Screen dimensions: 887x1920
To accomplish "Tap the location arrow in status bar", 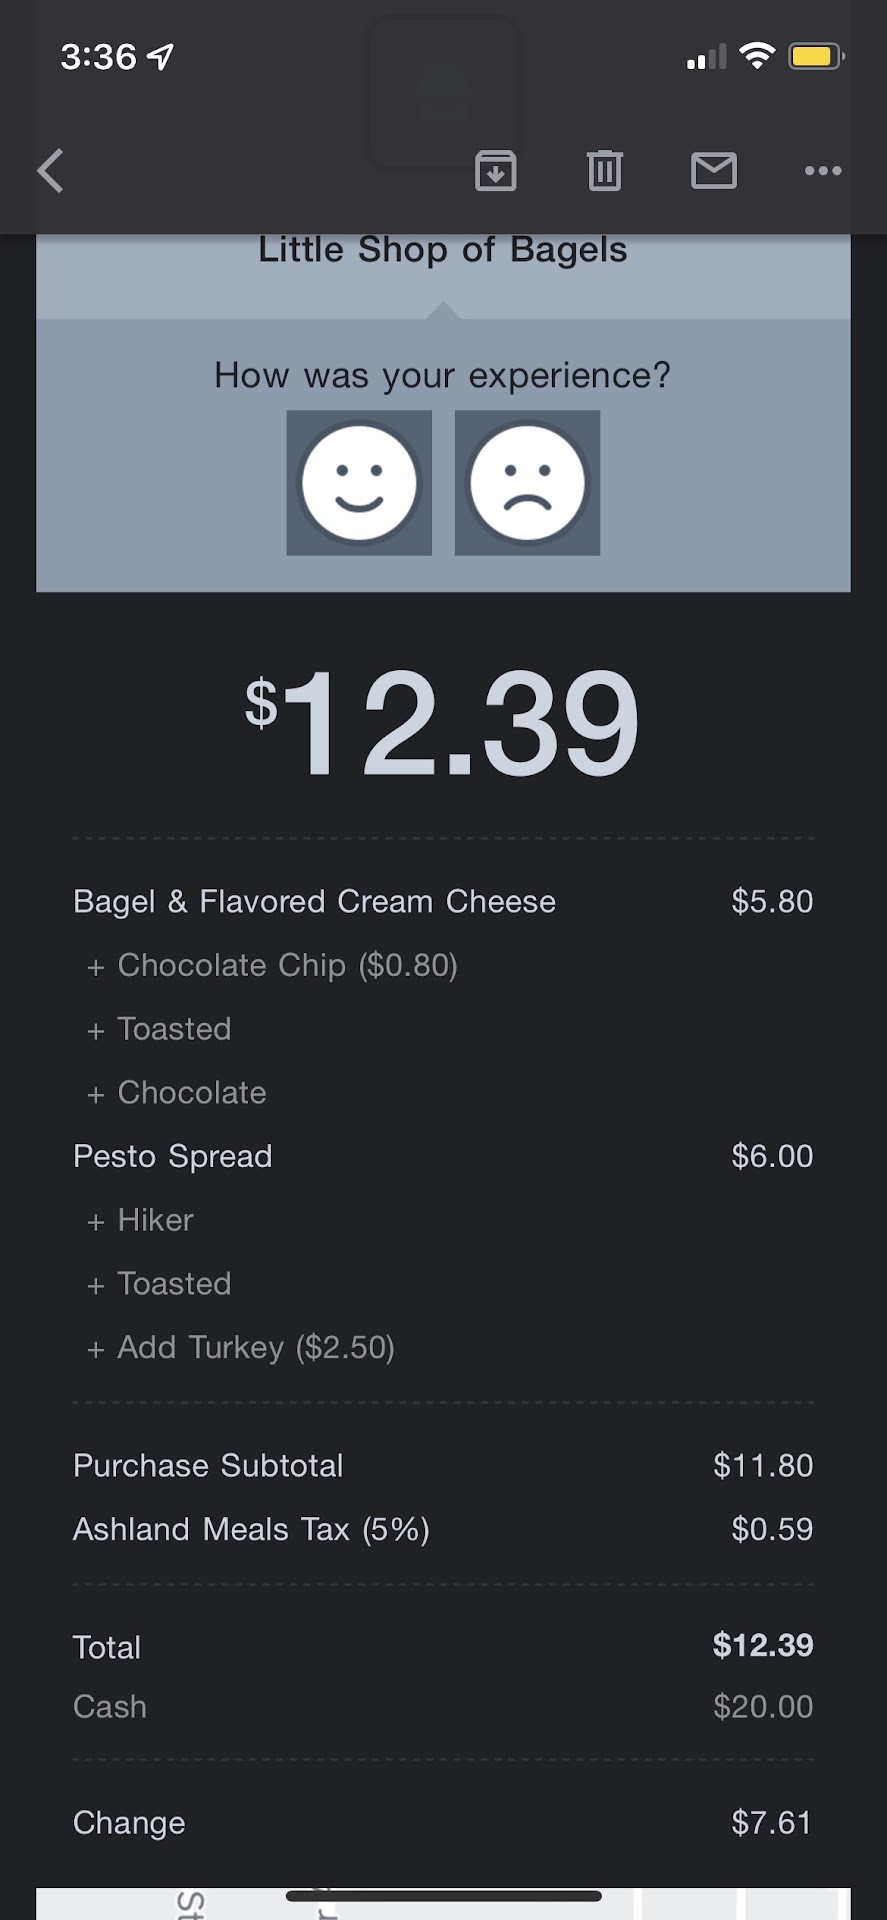I will 161,57.
